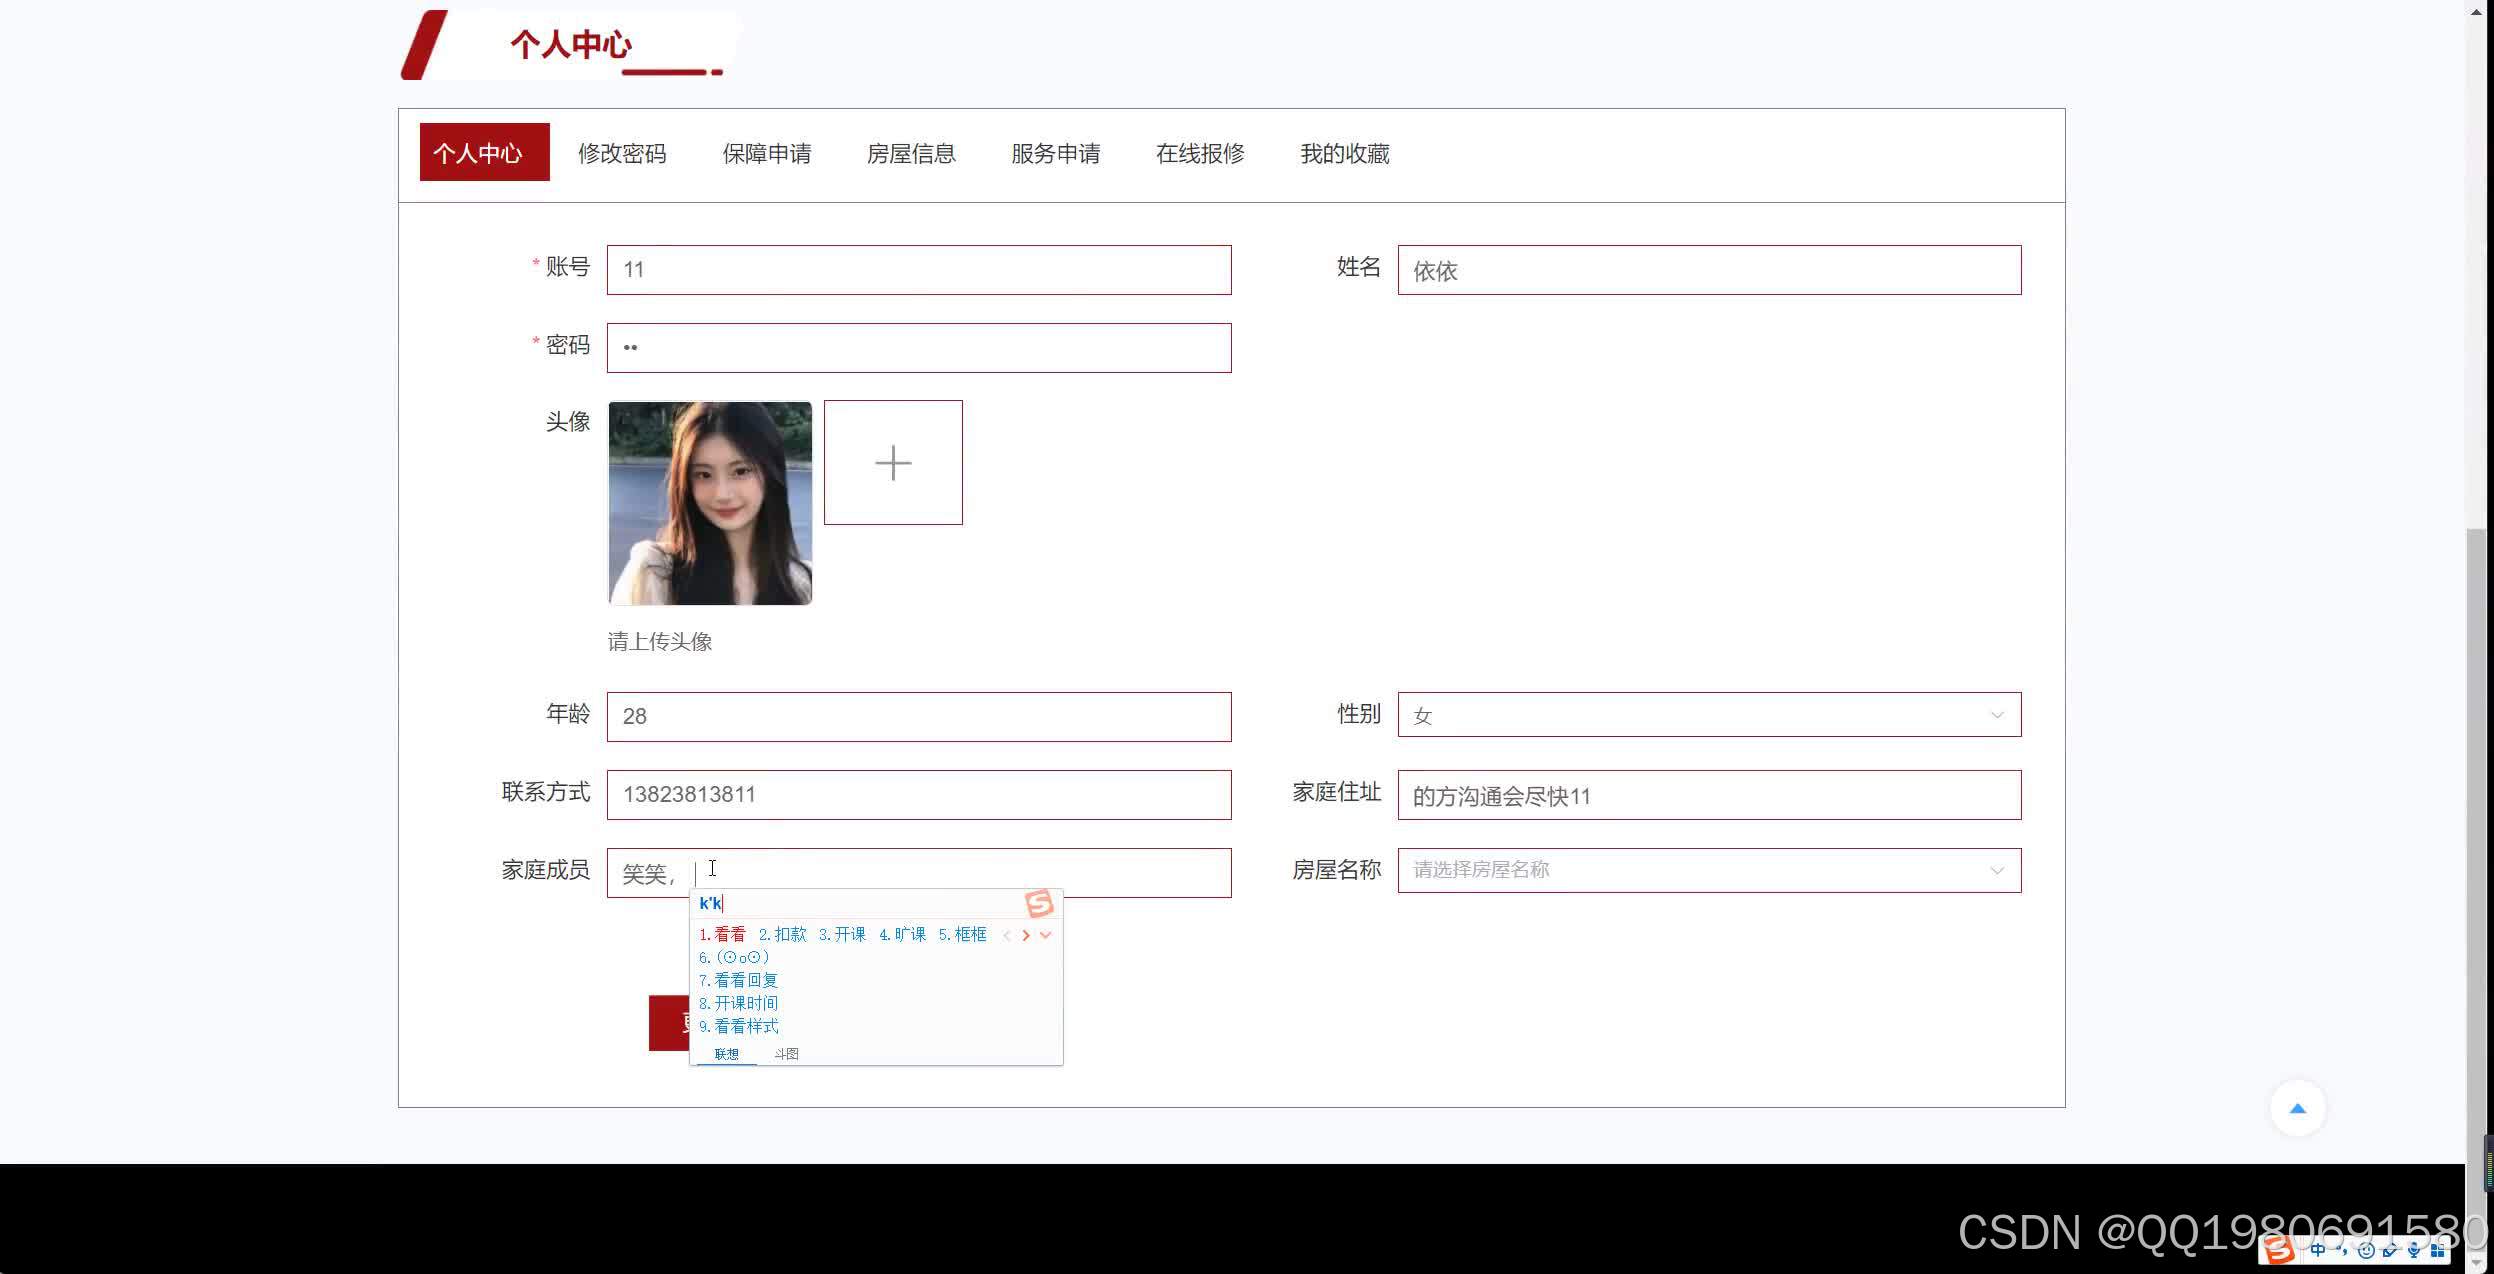Image resolution: width=2494 pixels, height=1274 pixels.
Task: Switch to the 斗图 tab in the IME popup
Action: (x=788, y=1053)
